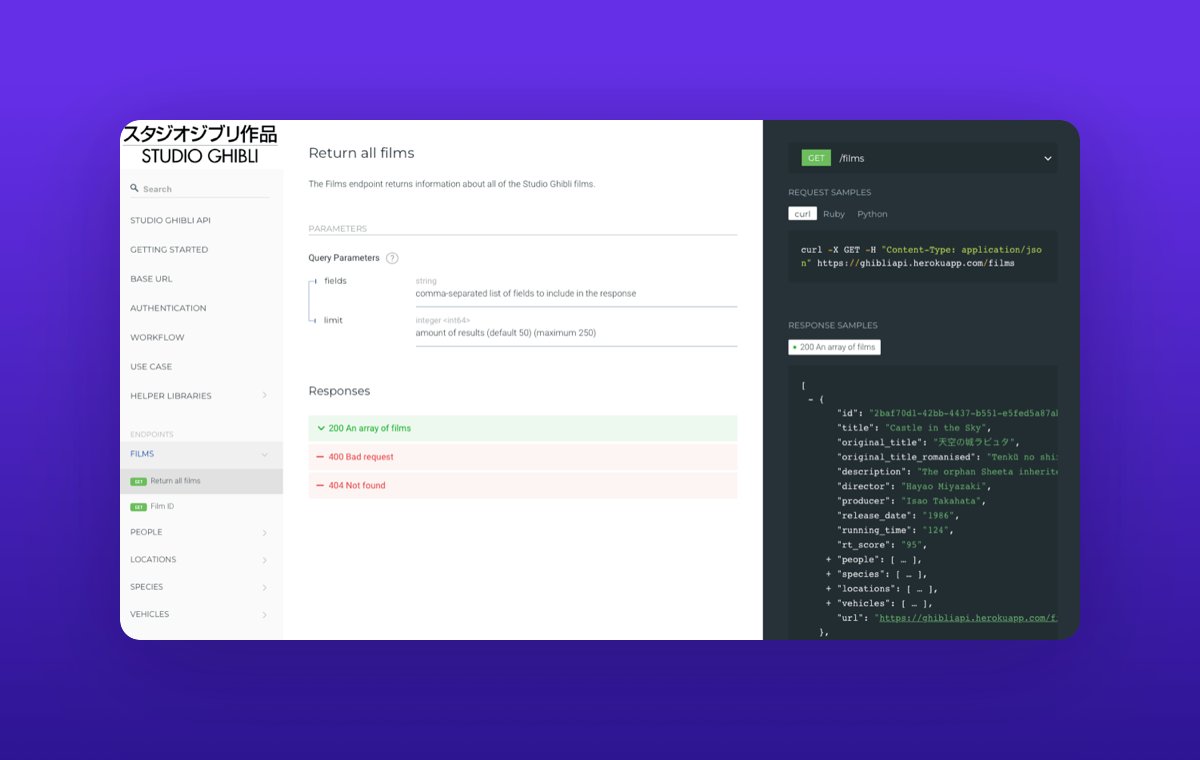
Task: Select USE CASE in sidebar
Action: click(151, 367)
